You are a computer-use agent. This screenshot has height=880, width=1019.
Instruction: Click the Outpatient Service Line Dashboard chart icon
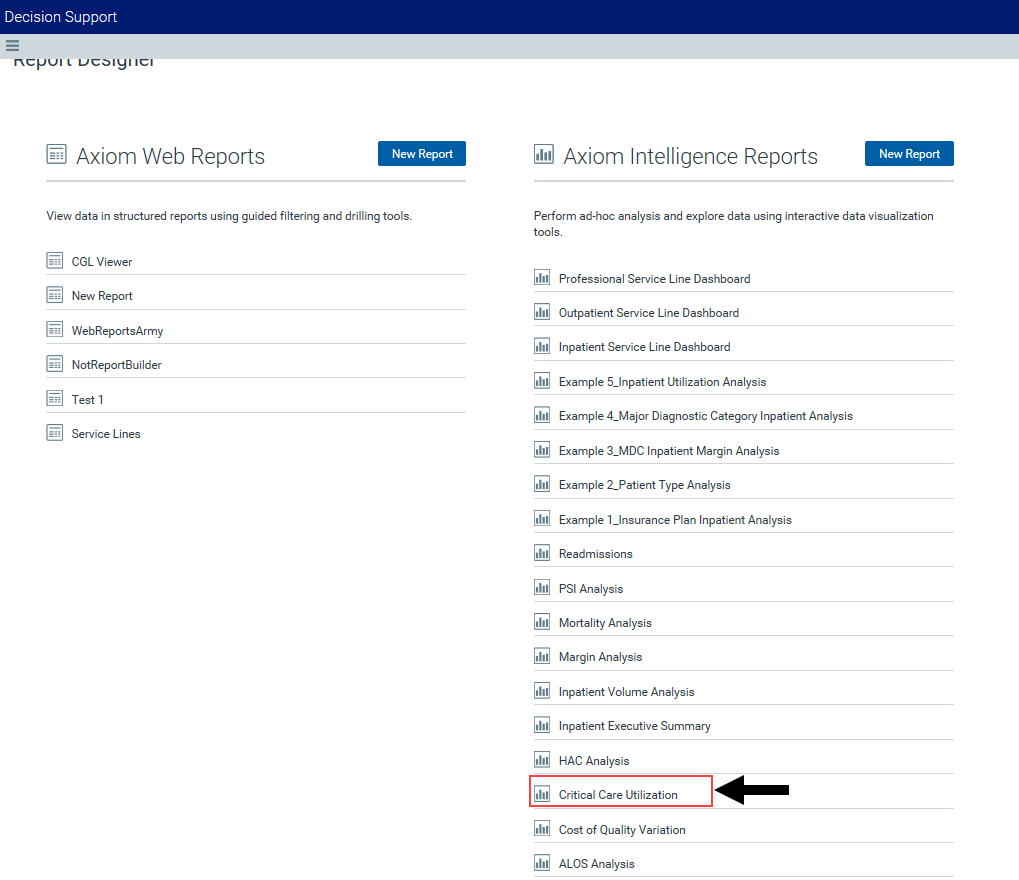(542, 312)
